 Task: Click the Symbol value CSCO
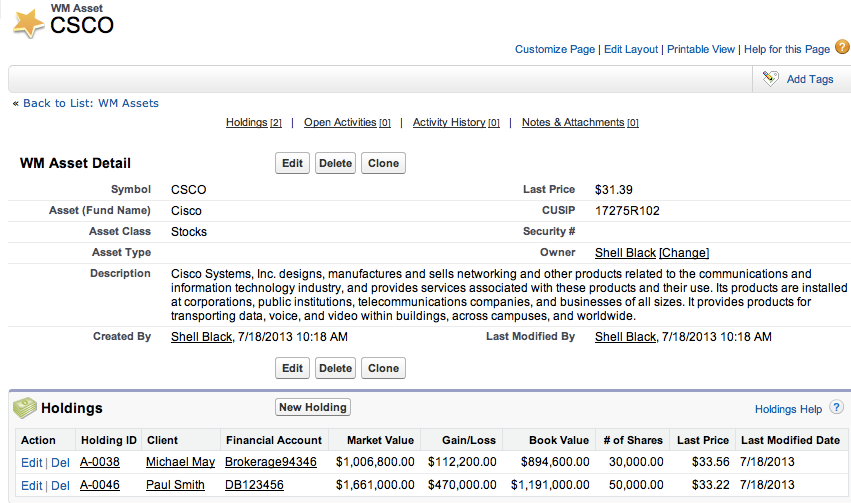(188, 190)
